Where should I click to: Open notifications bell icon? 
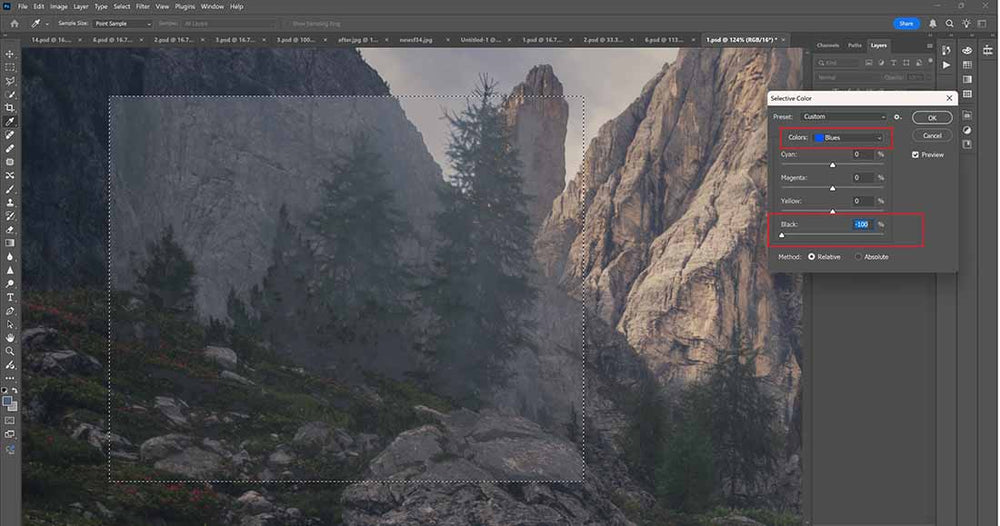pos(932,24)
